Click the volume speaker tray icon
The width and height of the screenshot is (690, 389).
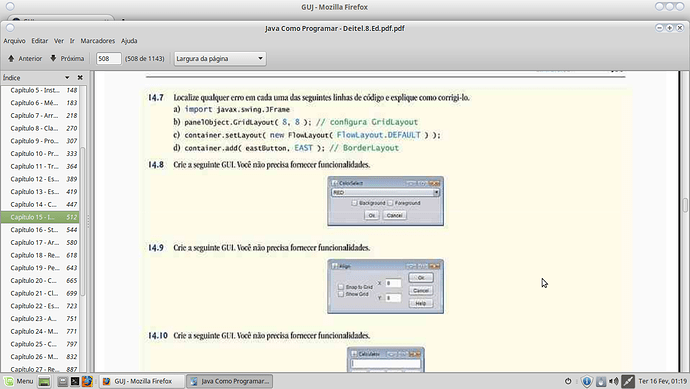click(614, 381)
